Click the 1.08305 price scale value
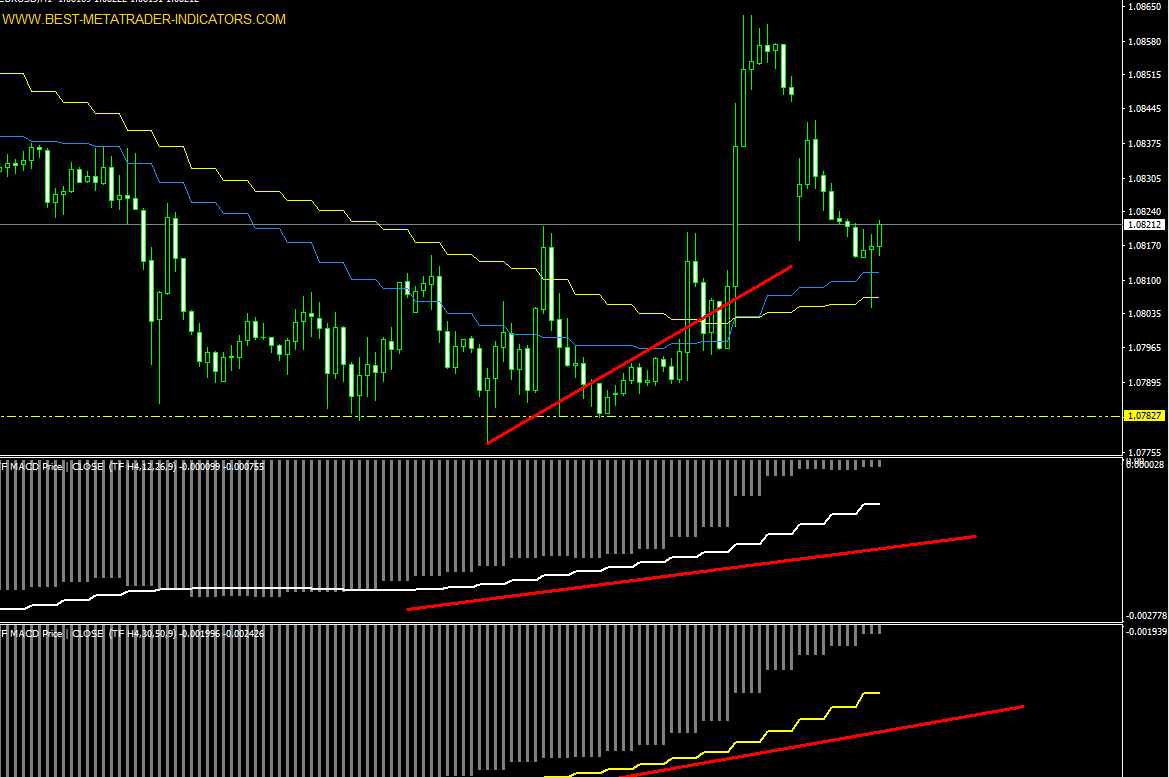1169x777 pixels. 1144,179
